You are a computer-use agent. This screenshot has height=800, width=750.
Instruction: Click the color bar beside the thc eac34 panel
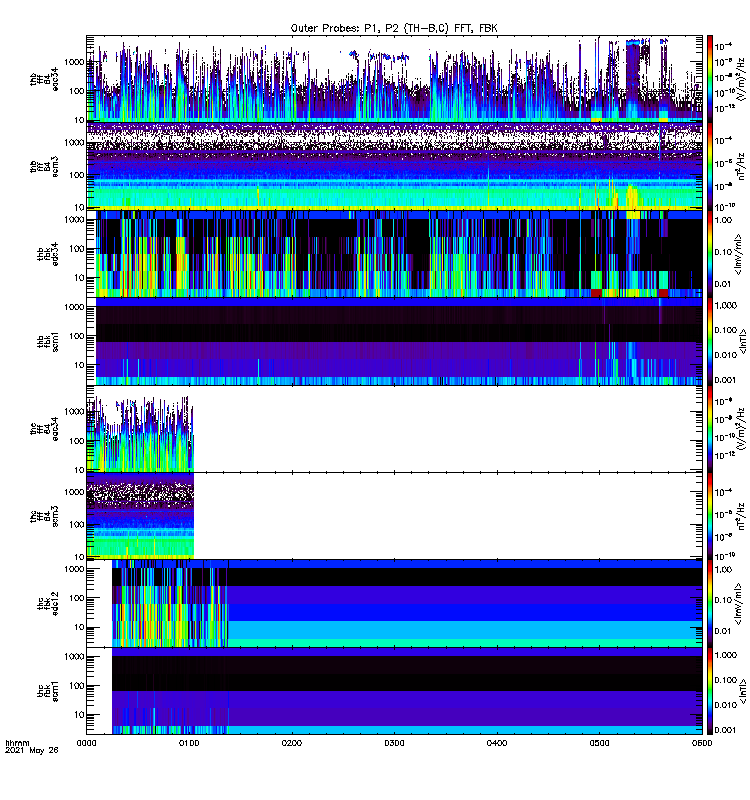[x=710, y=429]
